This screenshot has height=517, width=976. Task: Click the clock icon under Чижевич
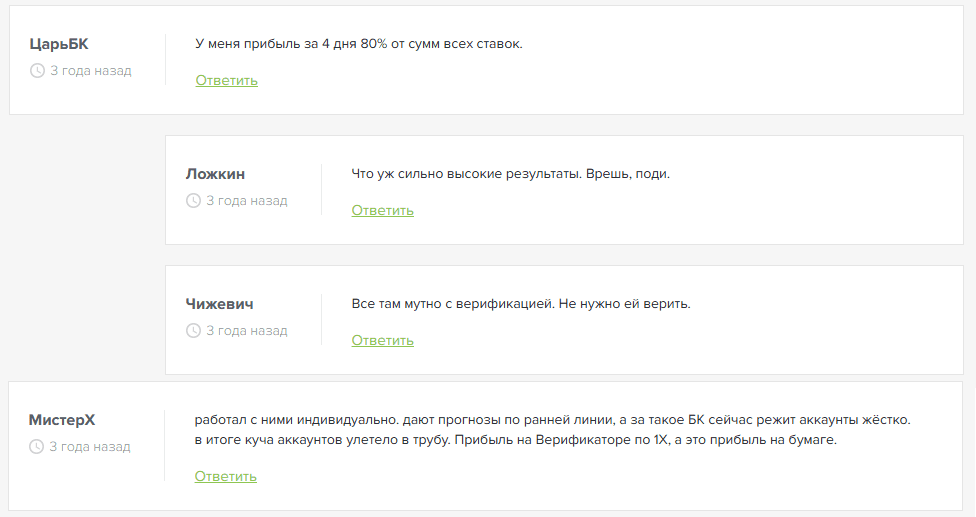click(194, 331)
